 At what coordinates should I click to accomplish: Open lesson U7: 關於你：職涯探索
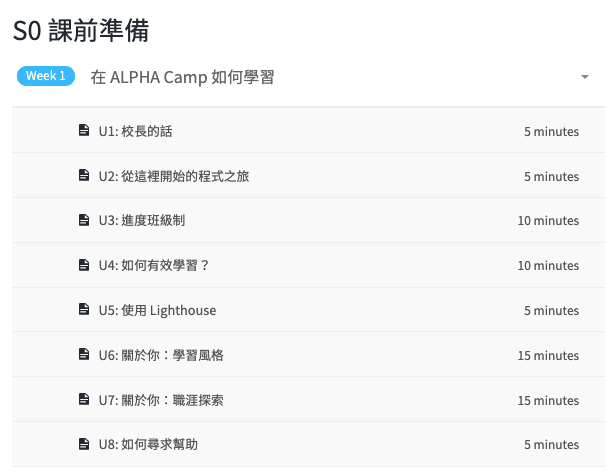point(161,400)
